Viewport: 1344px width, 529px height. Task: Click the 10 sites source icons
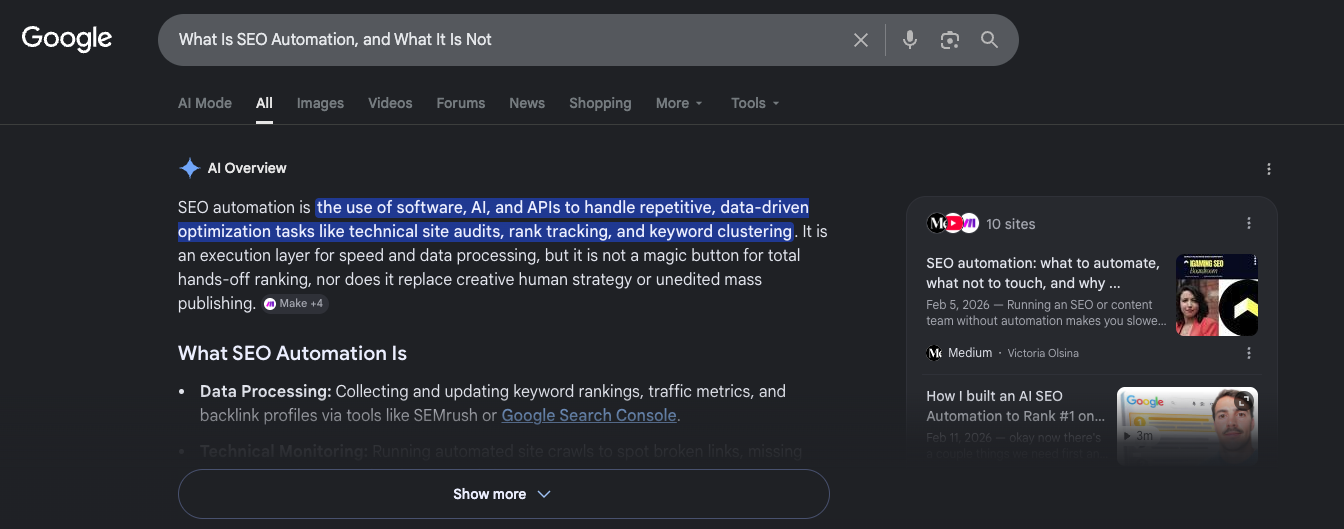tap(952, 223)
